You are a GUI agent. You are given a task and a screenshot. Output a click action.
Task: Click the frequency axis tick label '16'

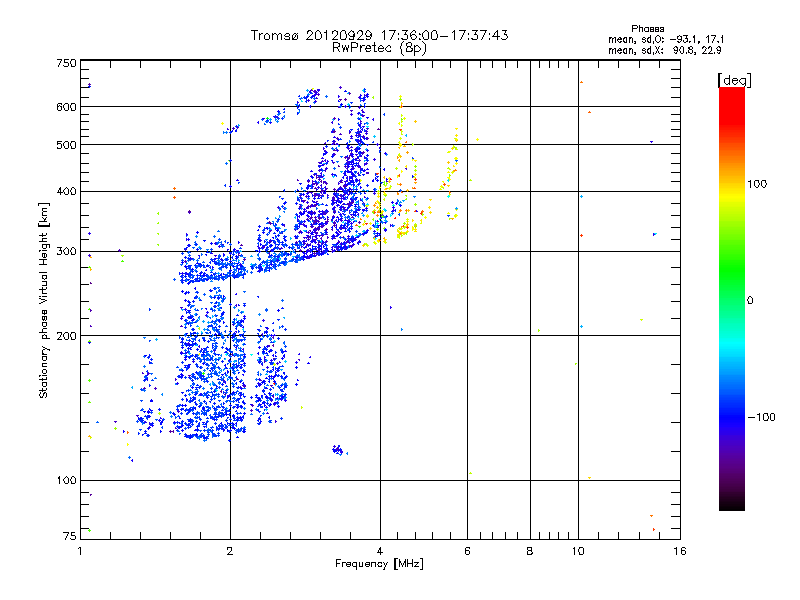click(x=680, y=551)
